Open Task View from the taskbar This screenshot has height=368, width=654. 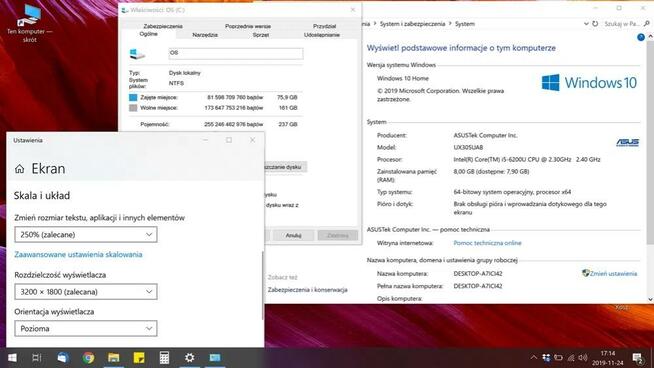point(37,358)
